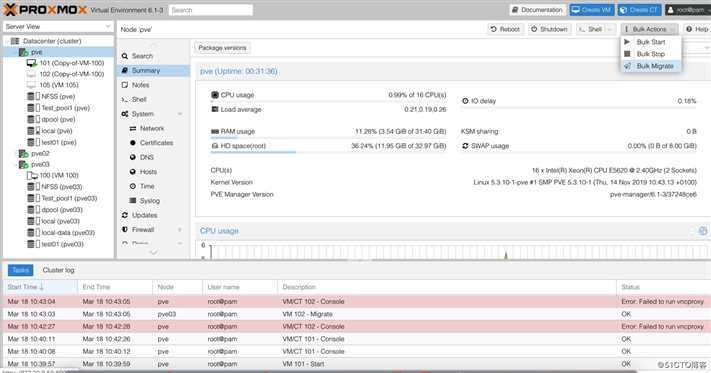Open Network settings

(x=153, y=129)
